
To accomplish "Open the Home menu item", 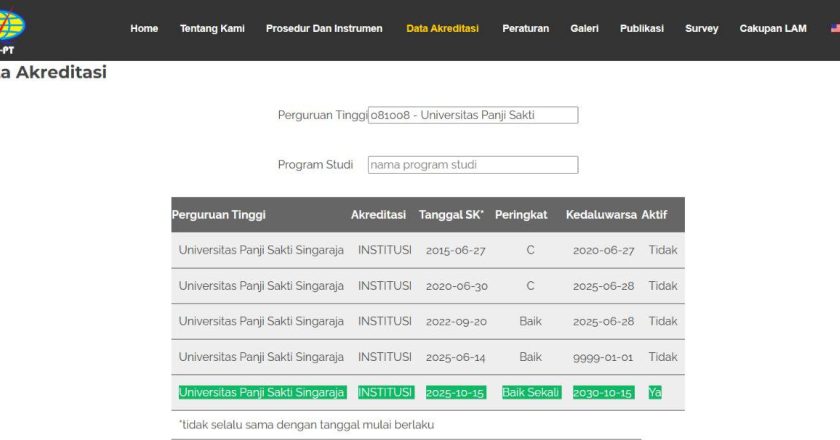I will point(144,29).
